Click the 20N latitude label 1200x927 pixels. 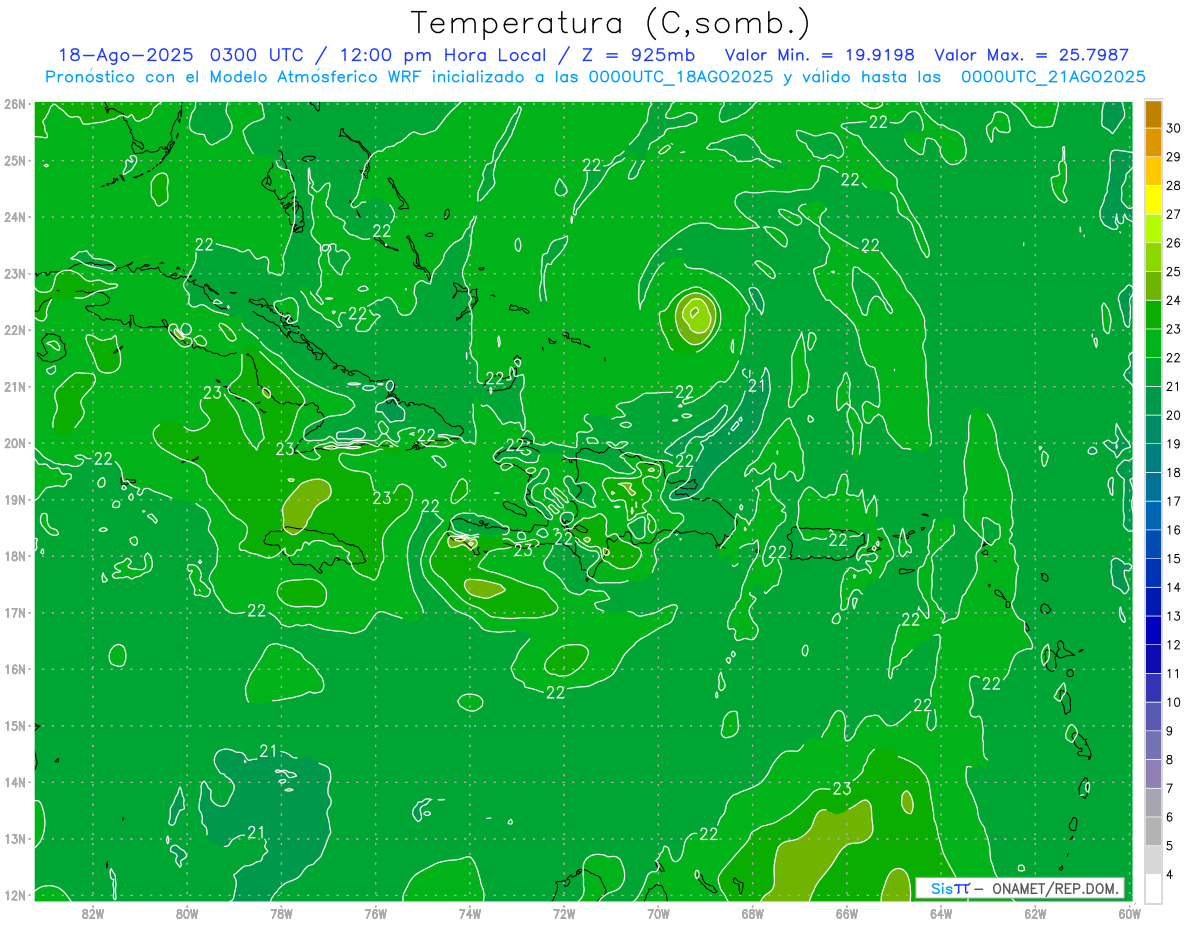point(15,443)
